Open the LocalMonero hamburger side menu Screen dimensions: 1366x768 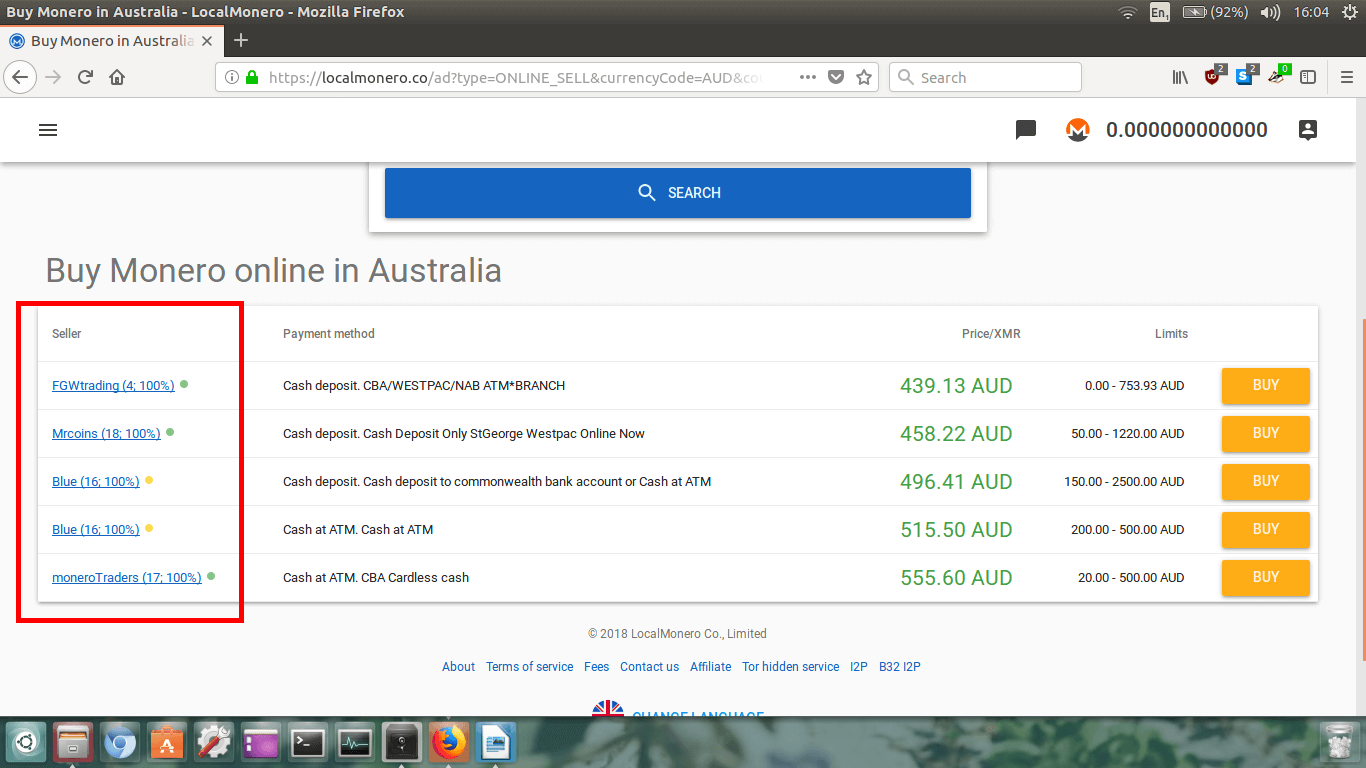click(x=48, y=130)
